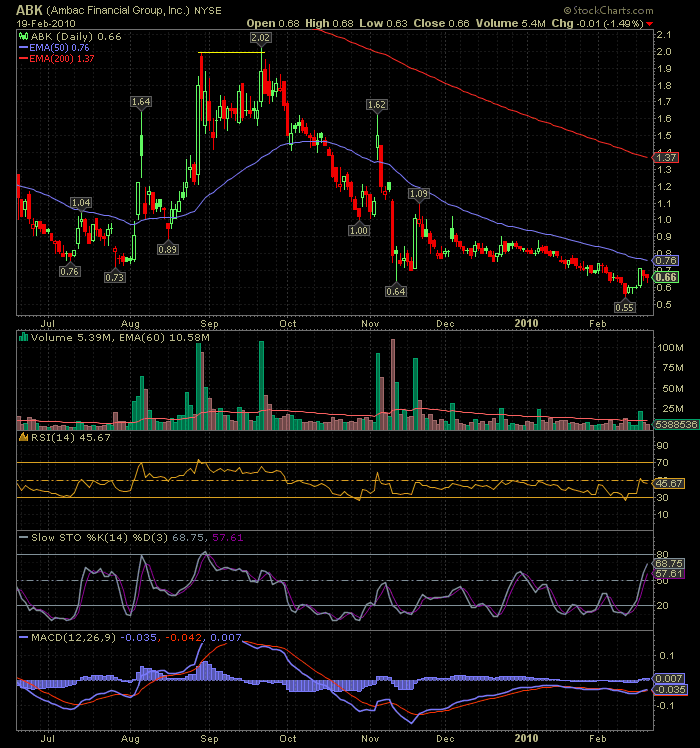Screen dimensions: 700x748
Task: Click the Volume 5.39M, EMA(60) legend
Action: tap(120, 338)
